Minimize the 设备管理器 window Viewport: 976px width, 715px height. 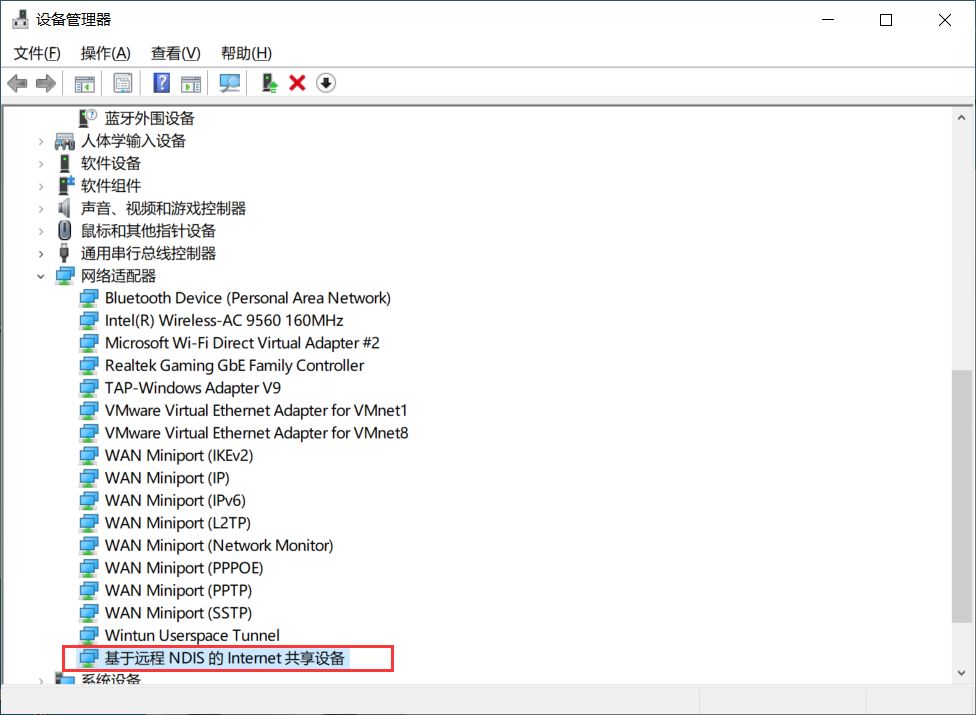[x=828, y=20]
